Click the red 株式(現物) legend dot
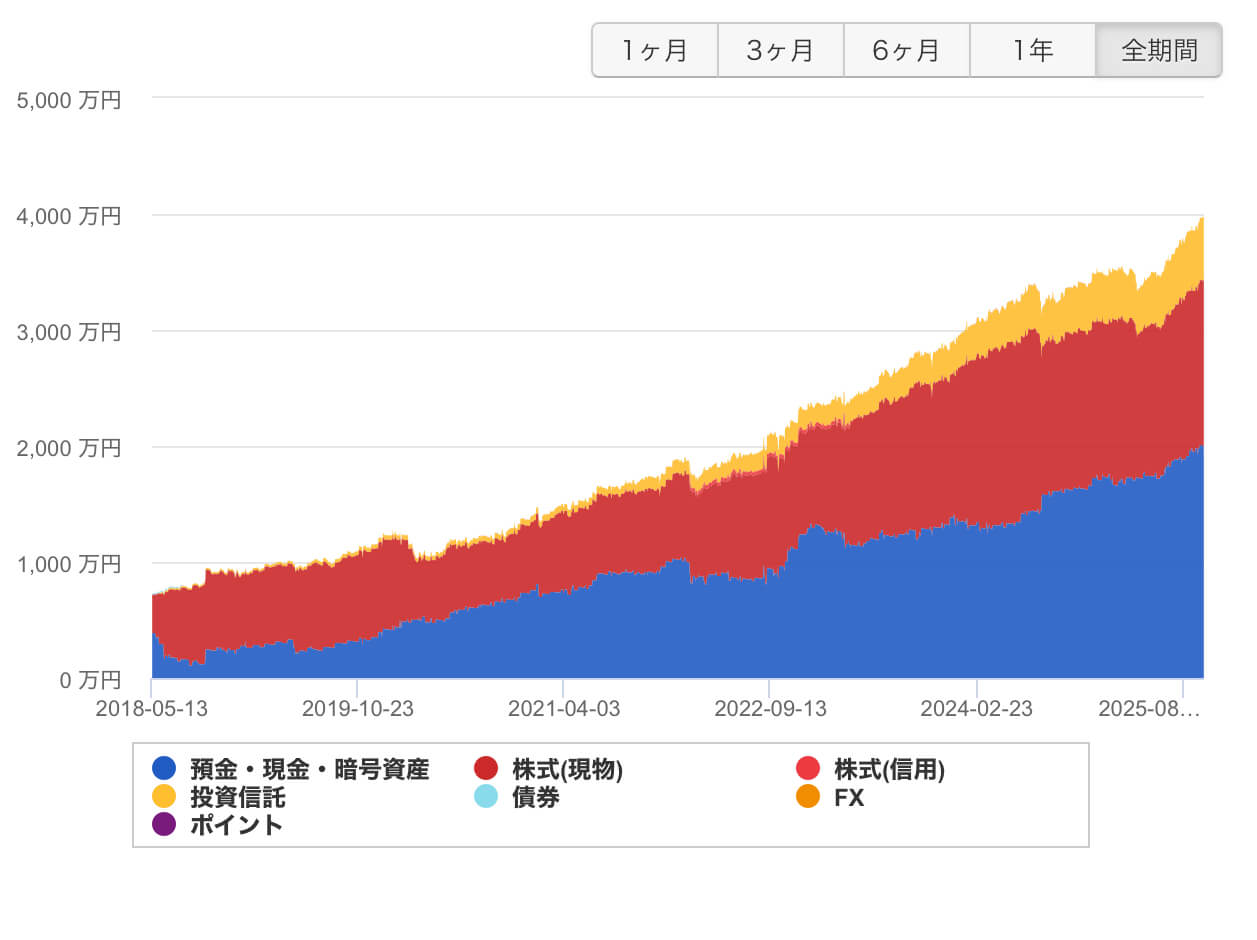Screen dimensions: 1257x940 point(486,769)
